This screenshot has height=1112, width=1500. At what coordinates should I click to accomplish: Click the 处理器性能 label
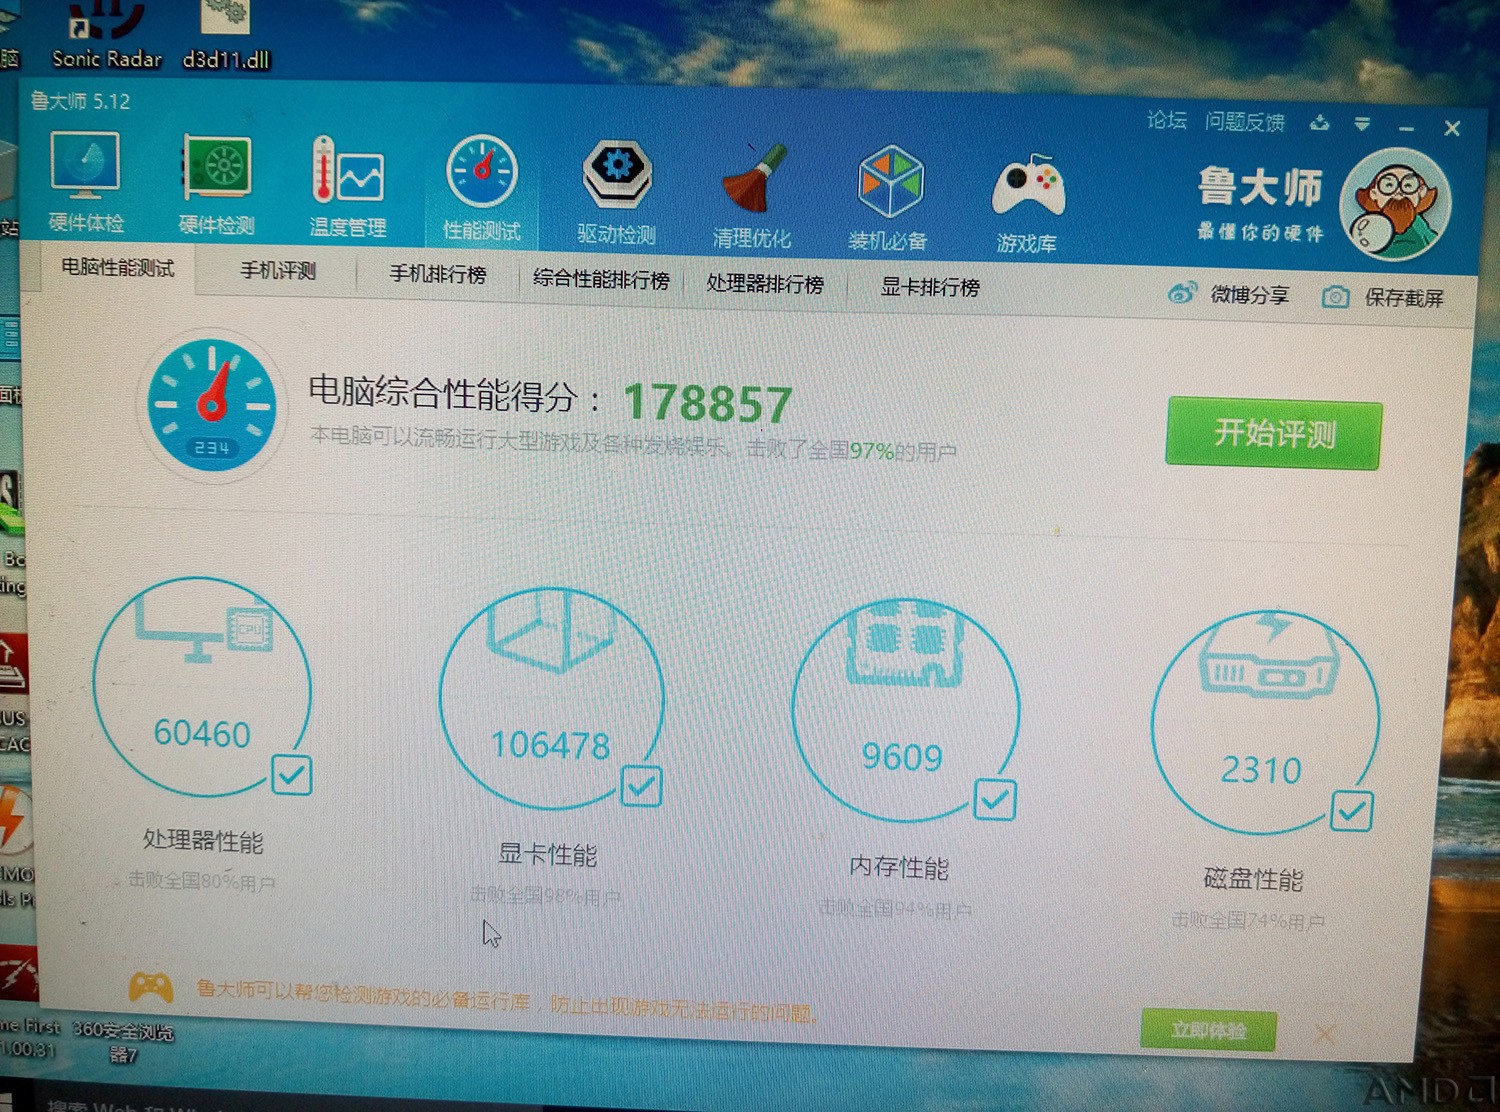[203, 841]
